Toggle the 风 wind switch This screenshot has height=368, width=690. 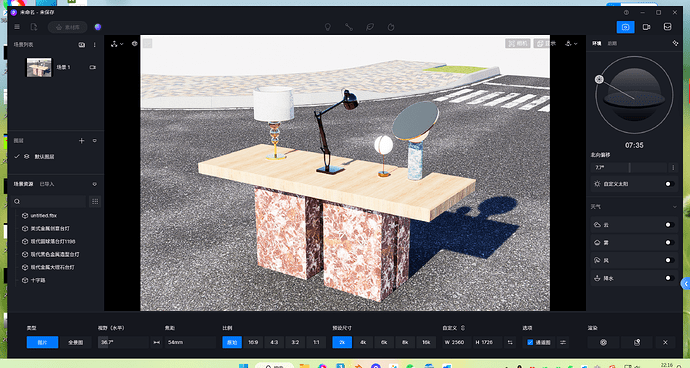pos(669,260)
